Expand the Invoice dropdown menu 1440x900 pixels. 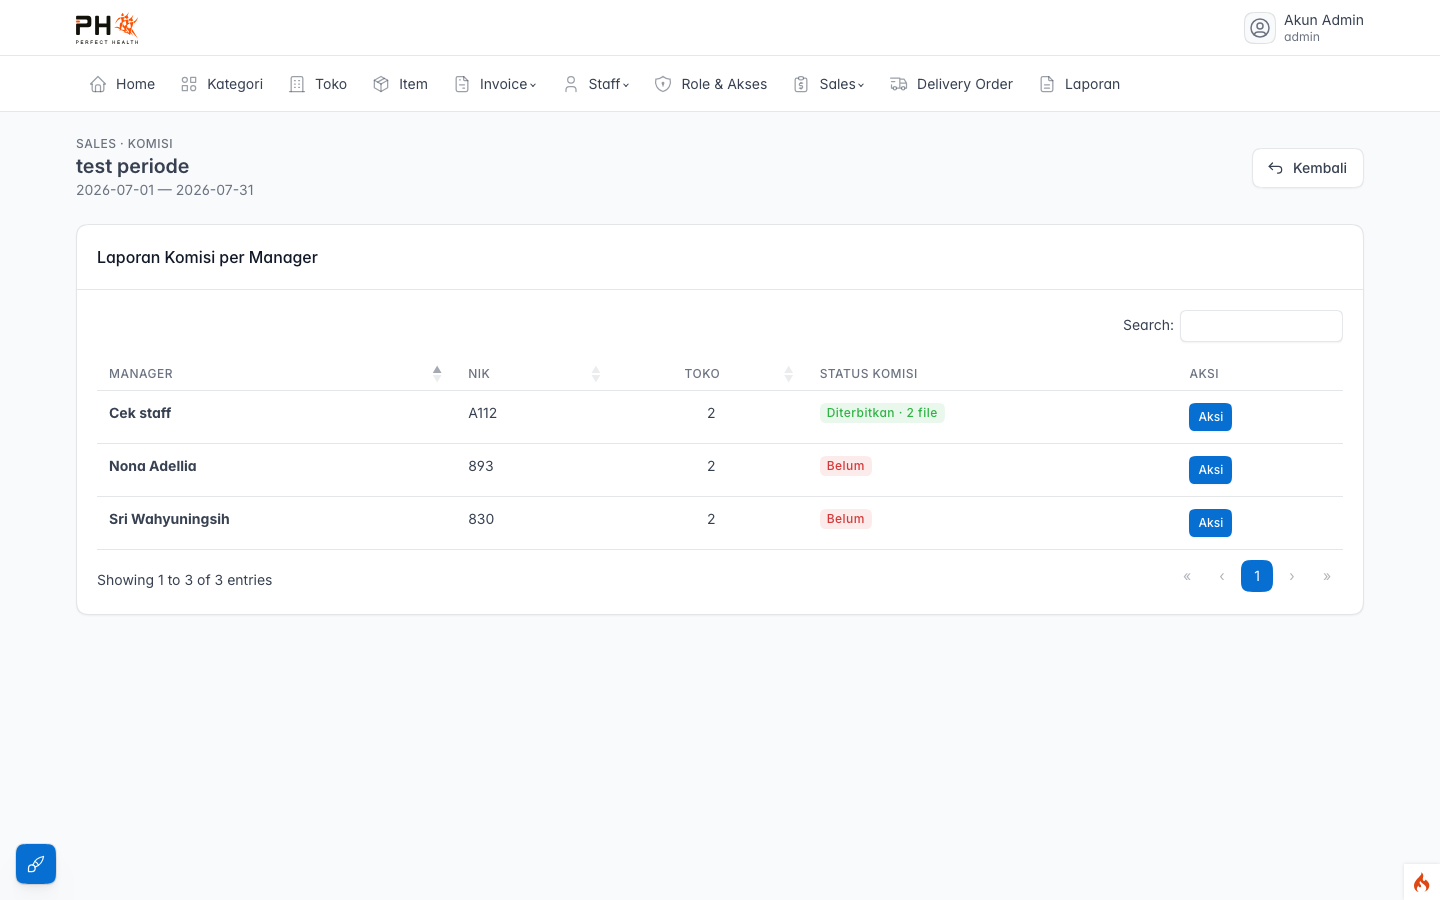pyautogui.click(x=496, y=84)
